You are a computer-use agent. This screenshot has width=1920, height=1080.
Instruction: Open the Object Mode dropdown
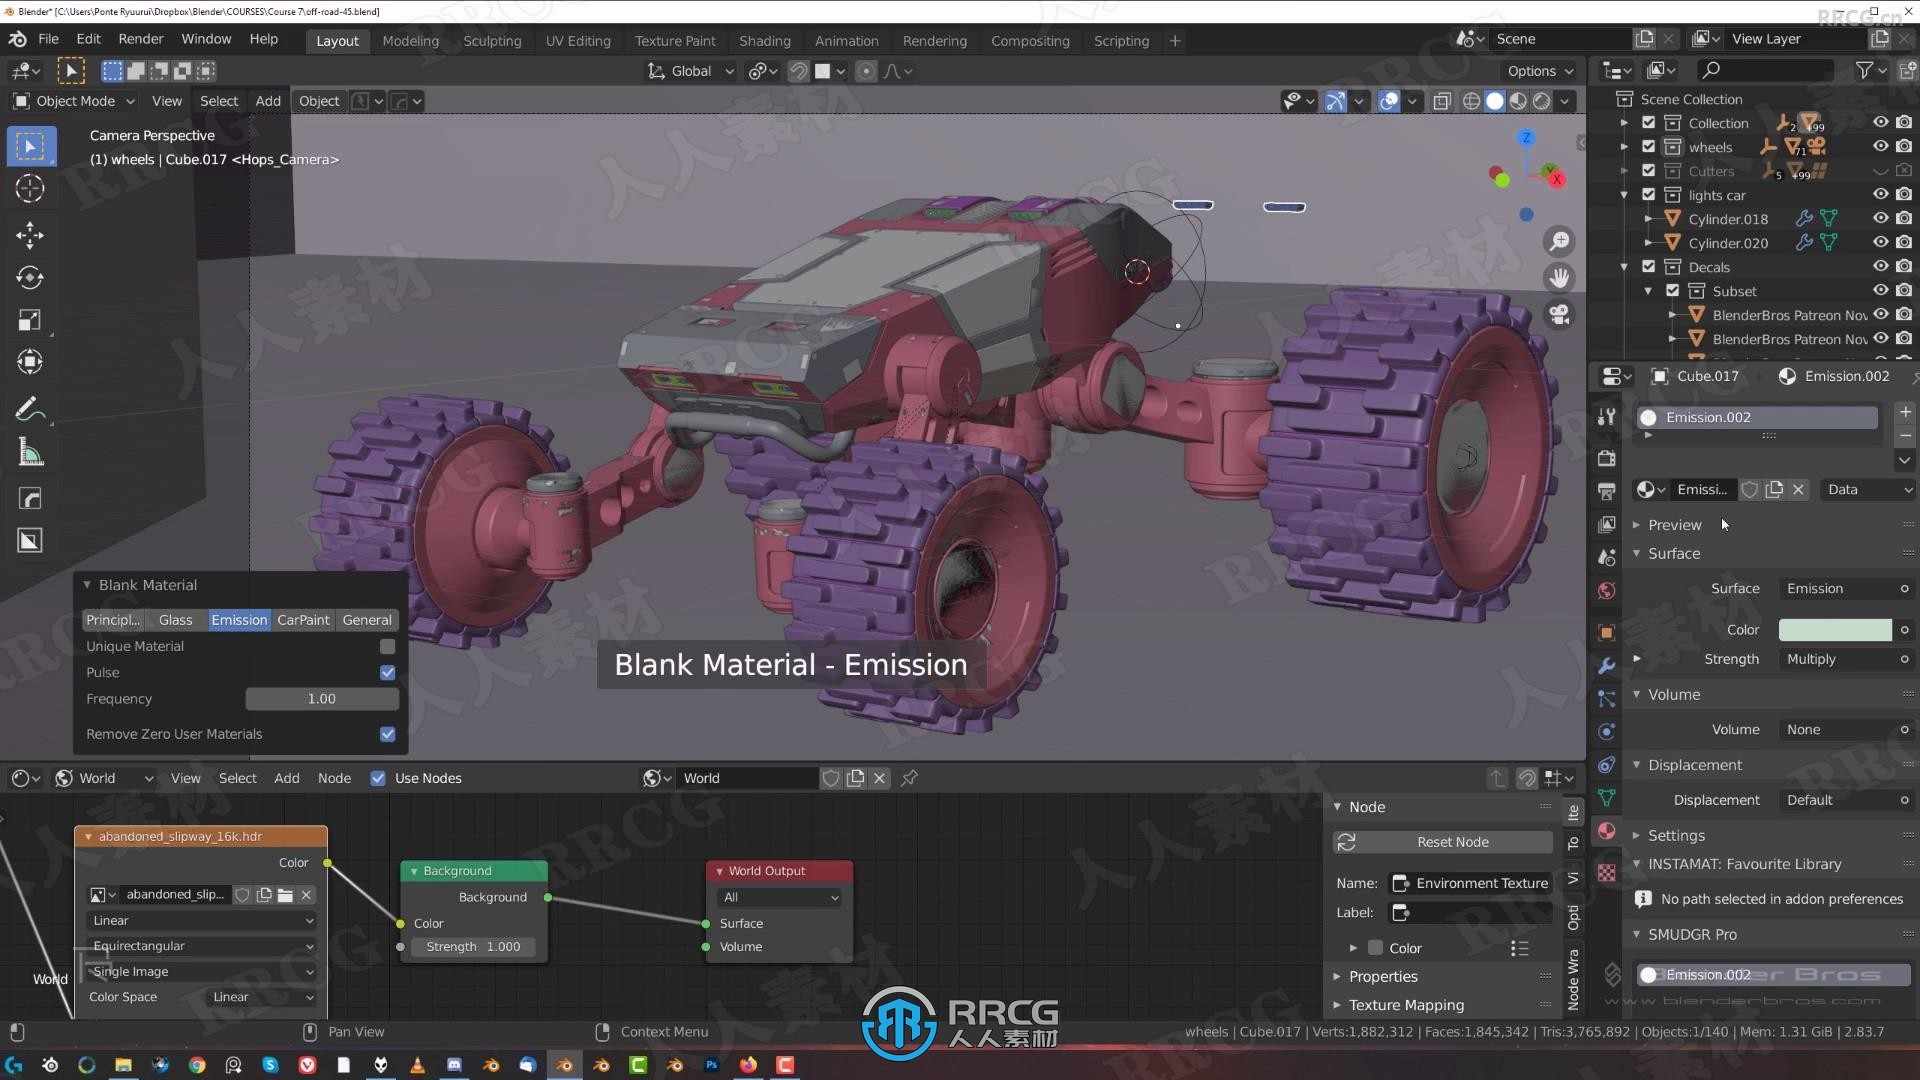tap(75, 101)
